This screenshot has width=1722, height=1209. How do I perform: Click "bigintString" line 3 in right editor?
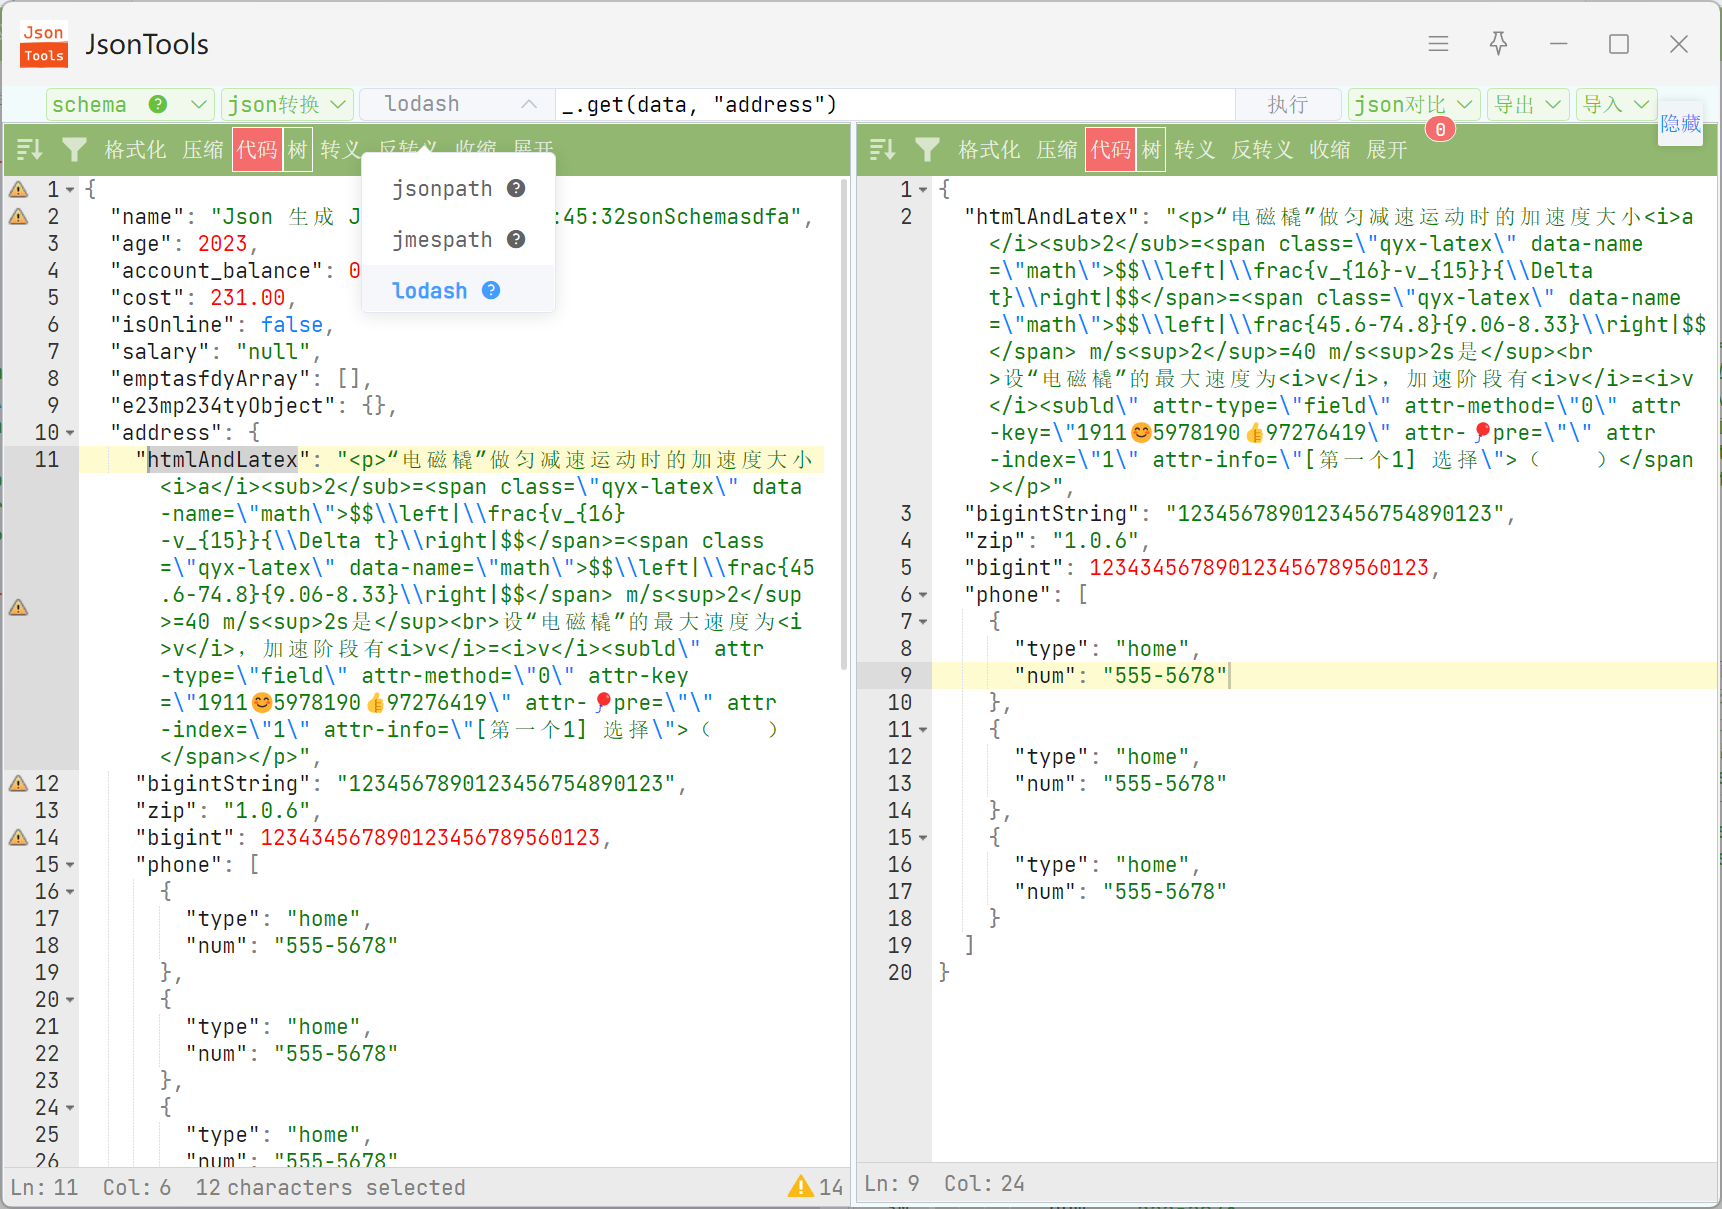tap(1239, 514)
